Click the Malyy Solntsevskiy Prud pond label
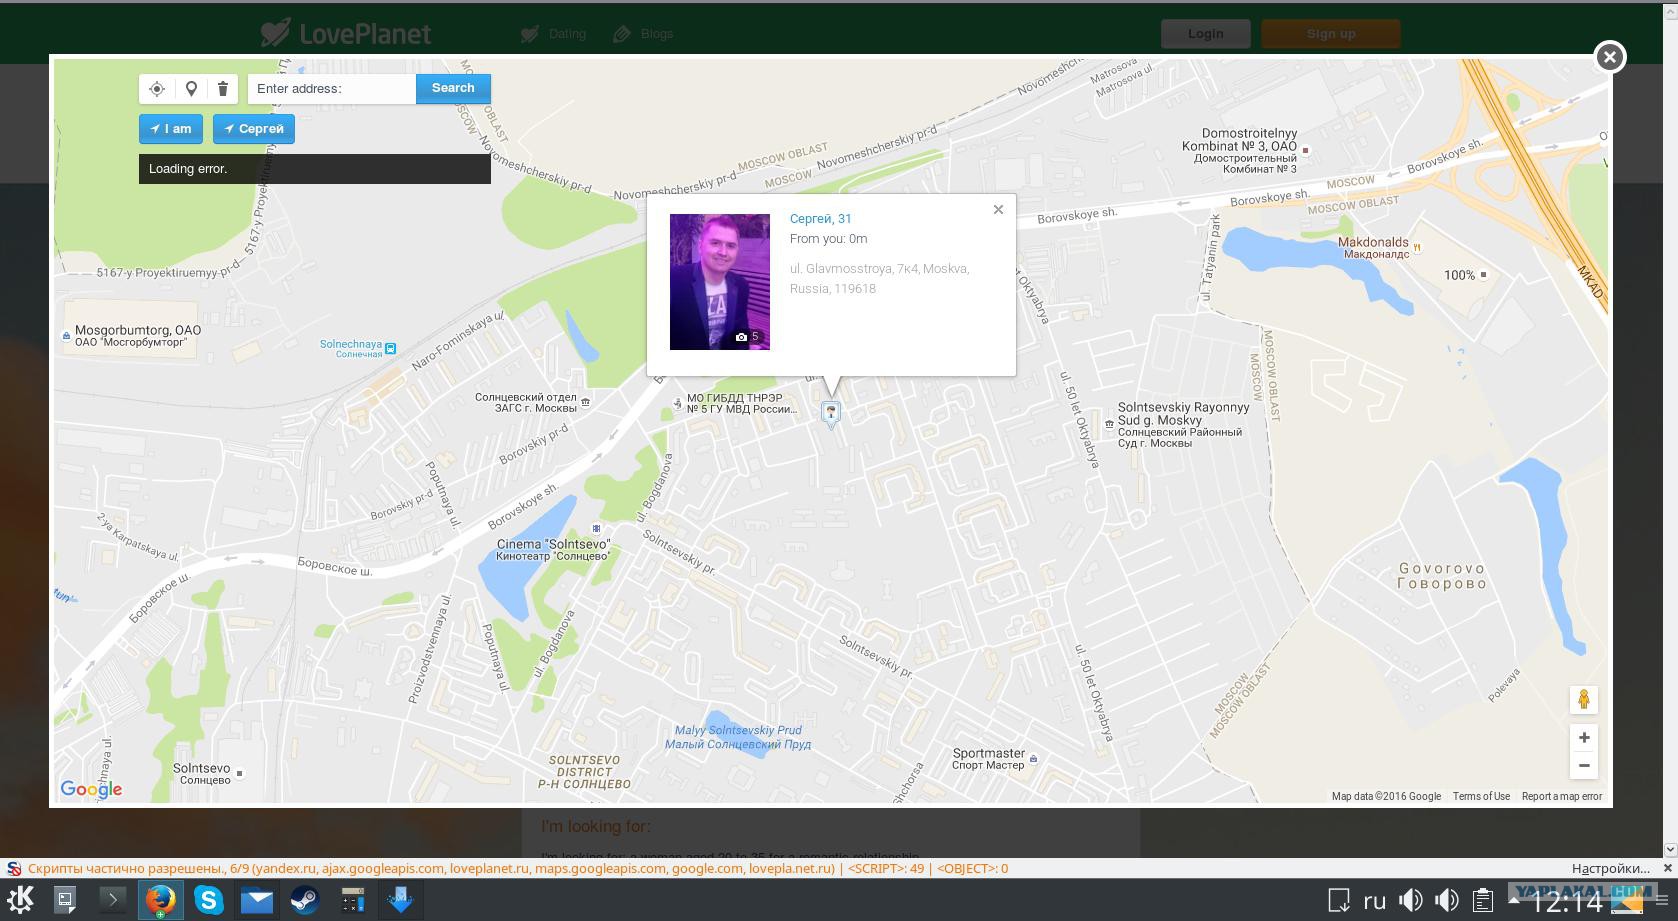This screenshot has width=1678, height=921. coord(738,737)
